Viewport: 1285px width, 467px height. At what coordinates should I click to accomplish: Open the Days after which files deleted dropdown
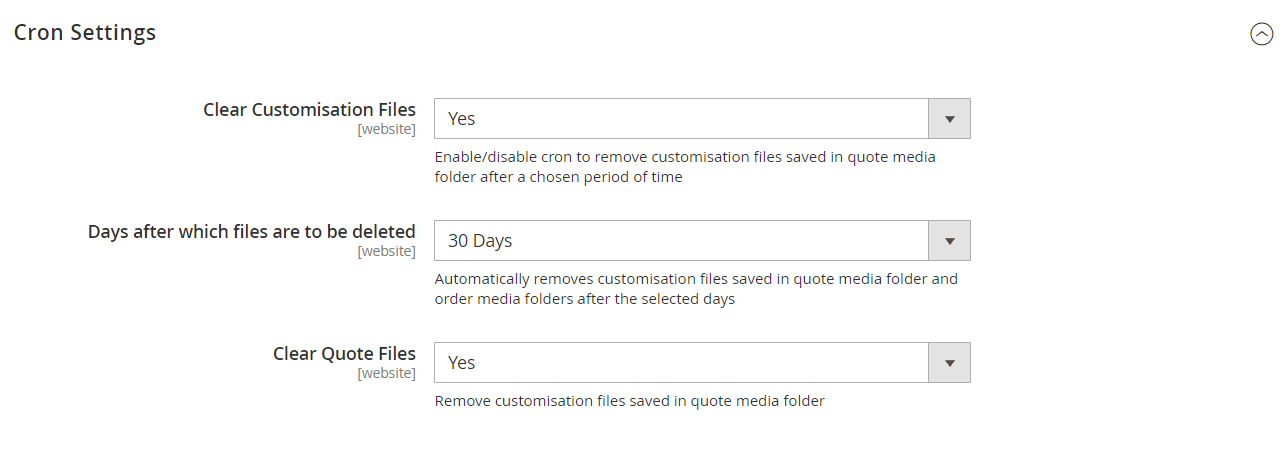(x=682, y=241)
